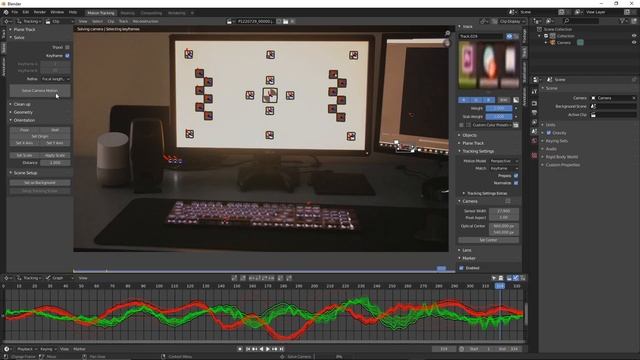Toggle the Prepass checkbox

click(x=516, y=176)
